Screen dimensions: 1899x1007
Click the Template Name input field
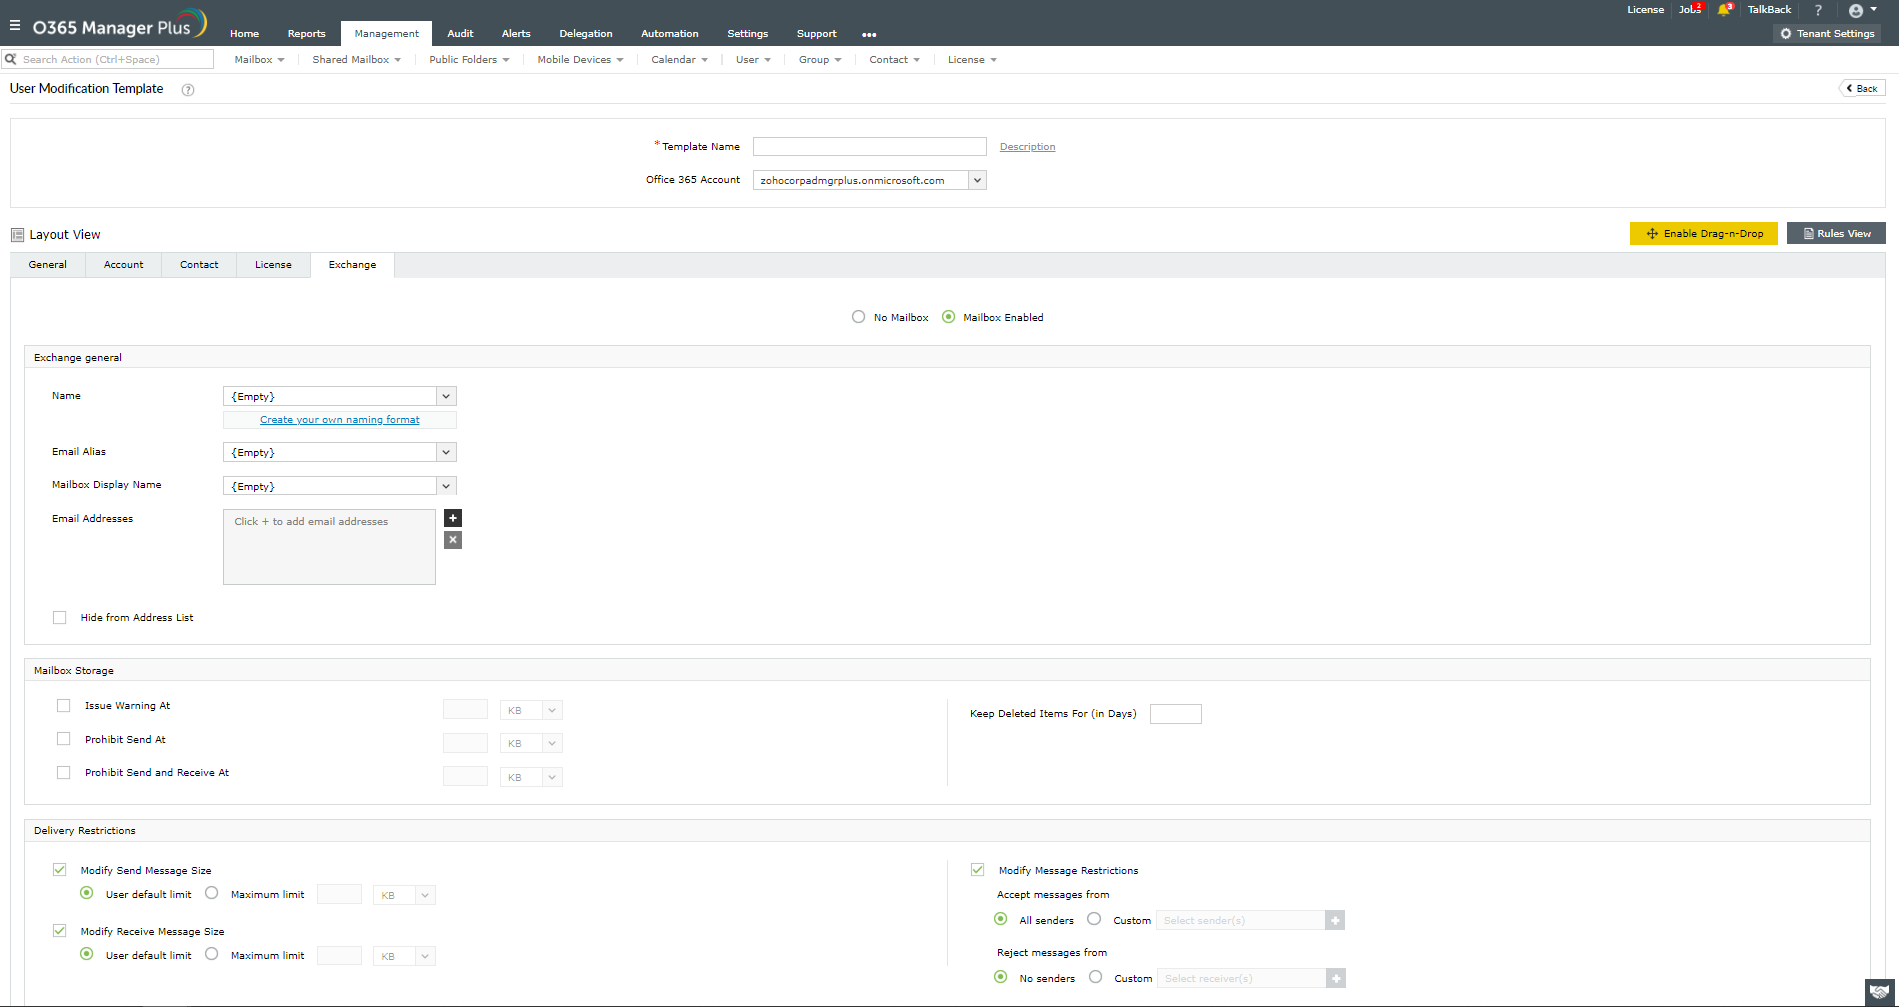[x=869, y=147]
